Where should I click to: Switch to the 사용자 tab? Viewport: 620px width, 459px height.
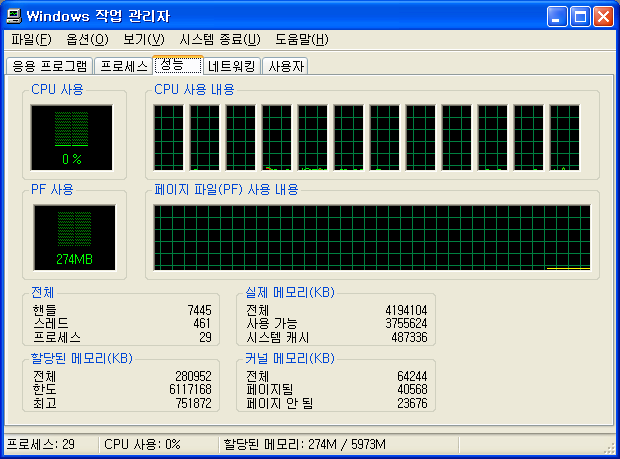285,66
